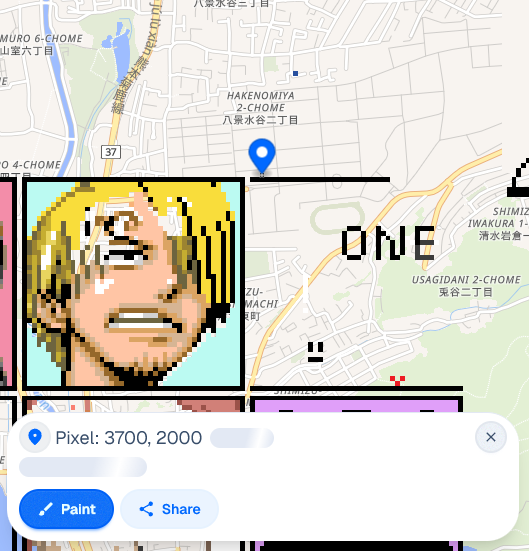The image size is (529, 551).
Task: Close the pixel info panel
Action: 491,437
